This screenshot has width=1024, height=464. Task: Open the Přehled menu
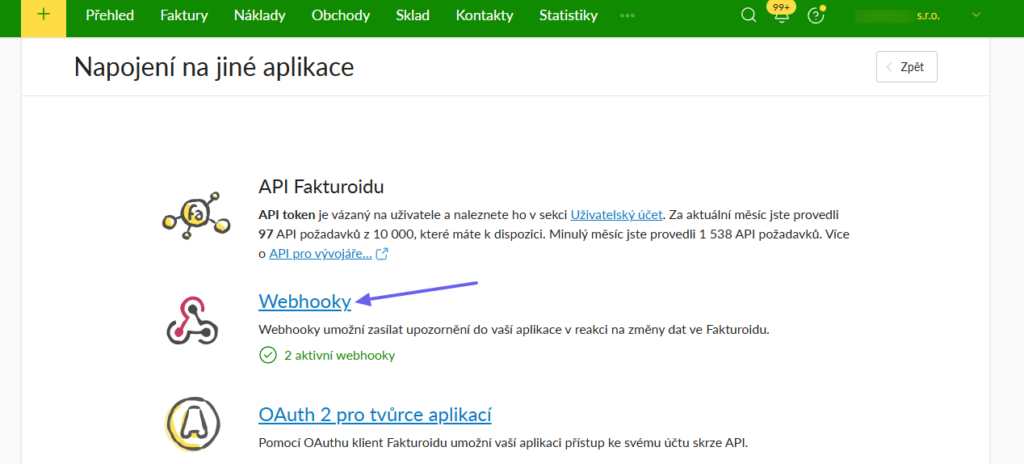(110, 16)
